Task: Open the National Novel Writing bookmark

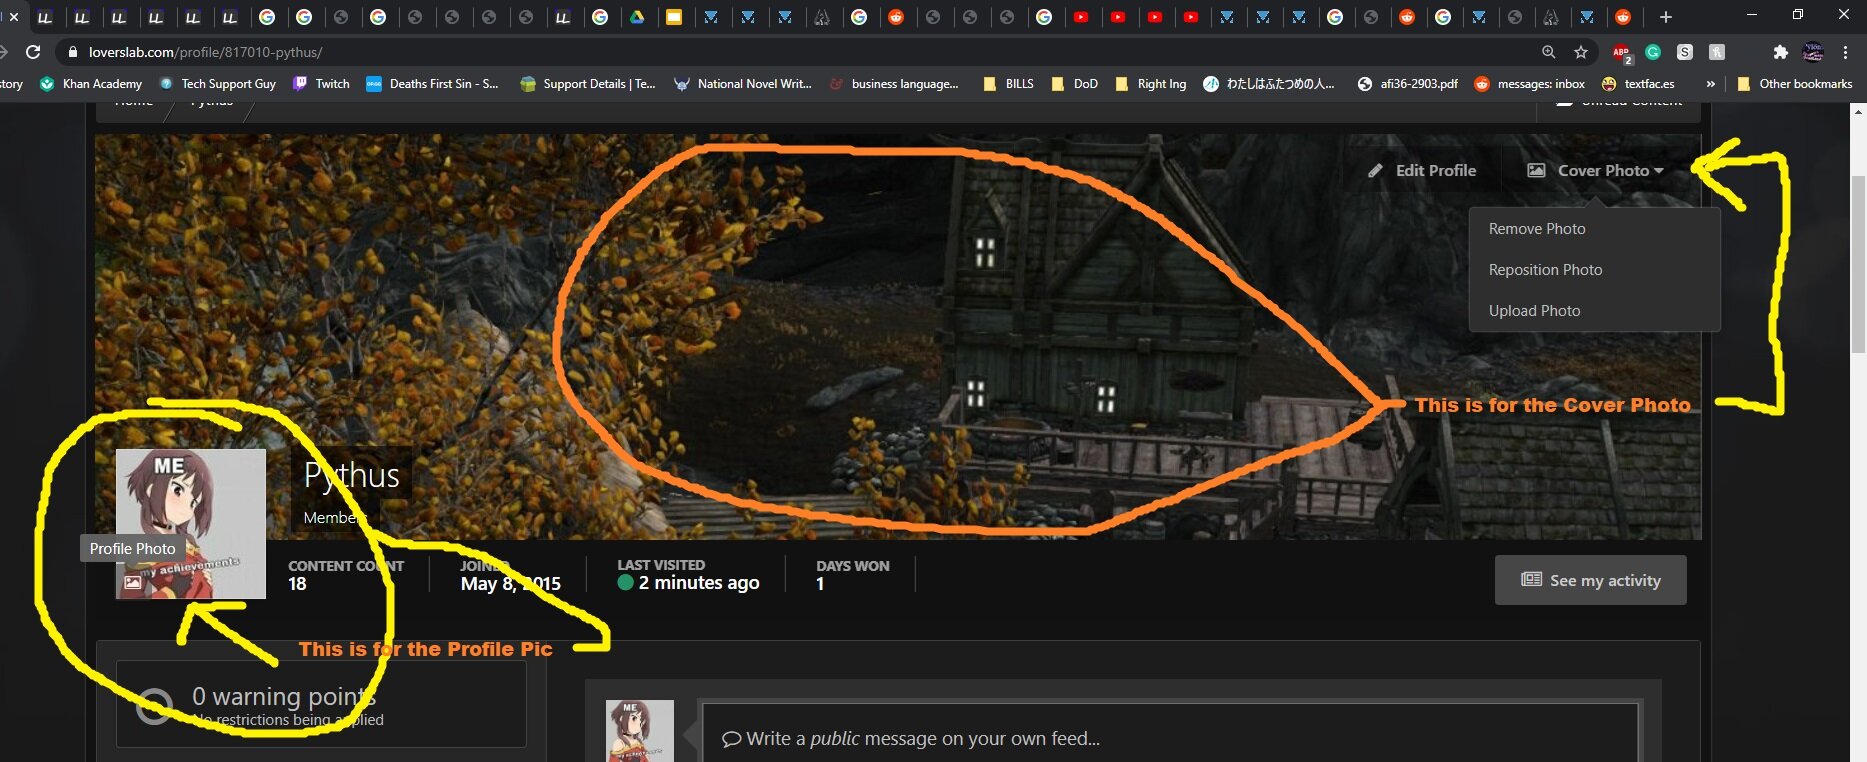Action: tap(743, 84)
